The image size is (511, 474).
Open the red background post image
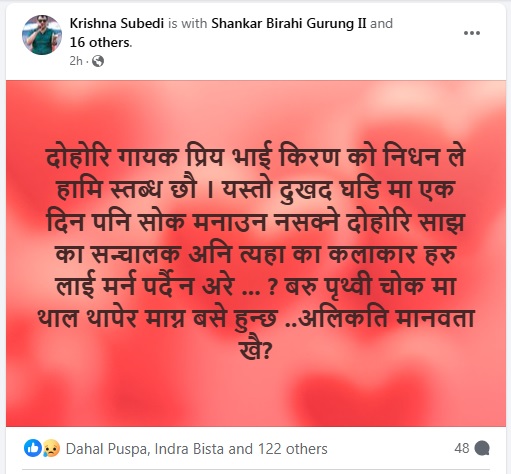(x=256, y=253)
